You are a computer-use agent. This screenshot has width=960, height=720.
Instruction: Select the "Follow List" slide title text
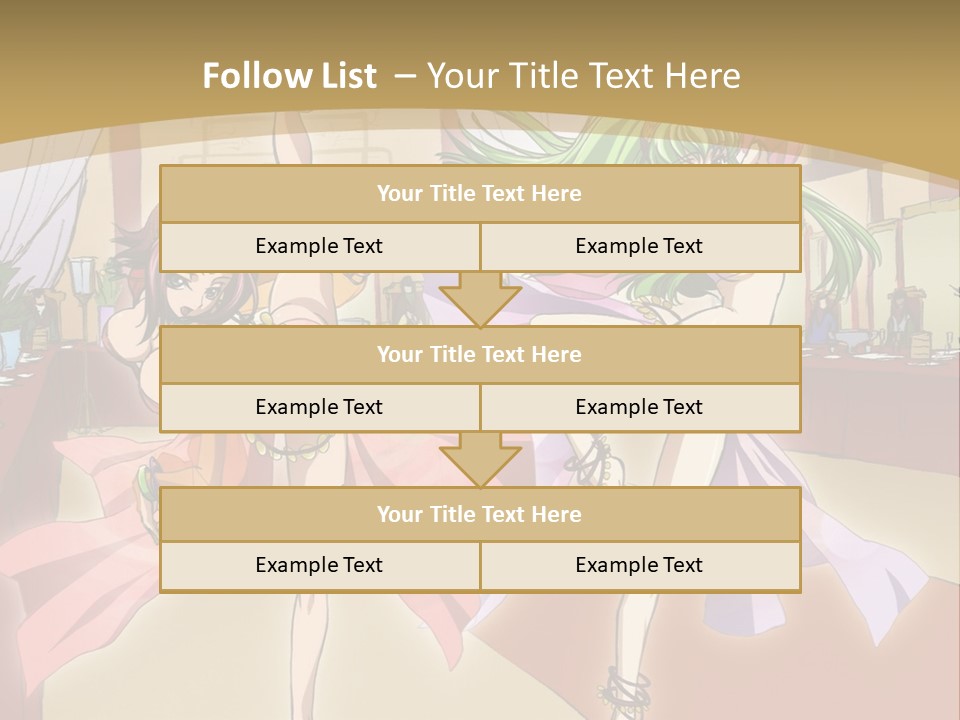[290, 76]
